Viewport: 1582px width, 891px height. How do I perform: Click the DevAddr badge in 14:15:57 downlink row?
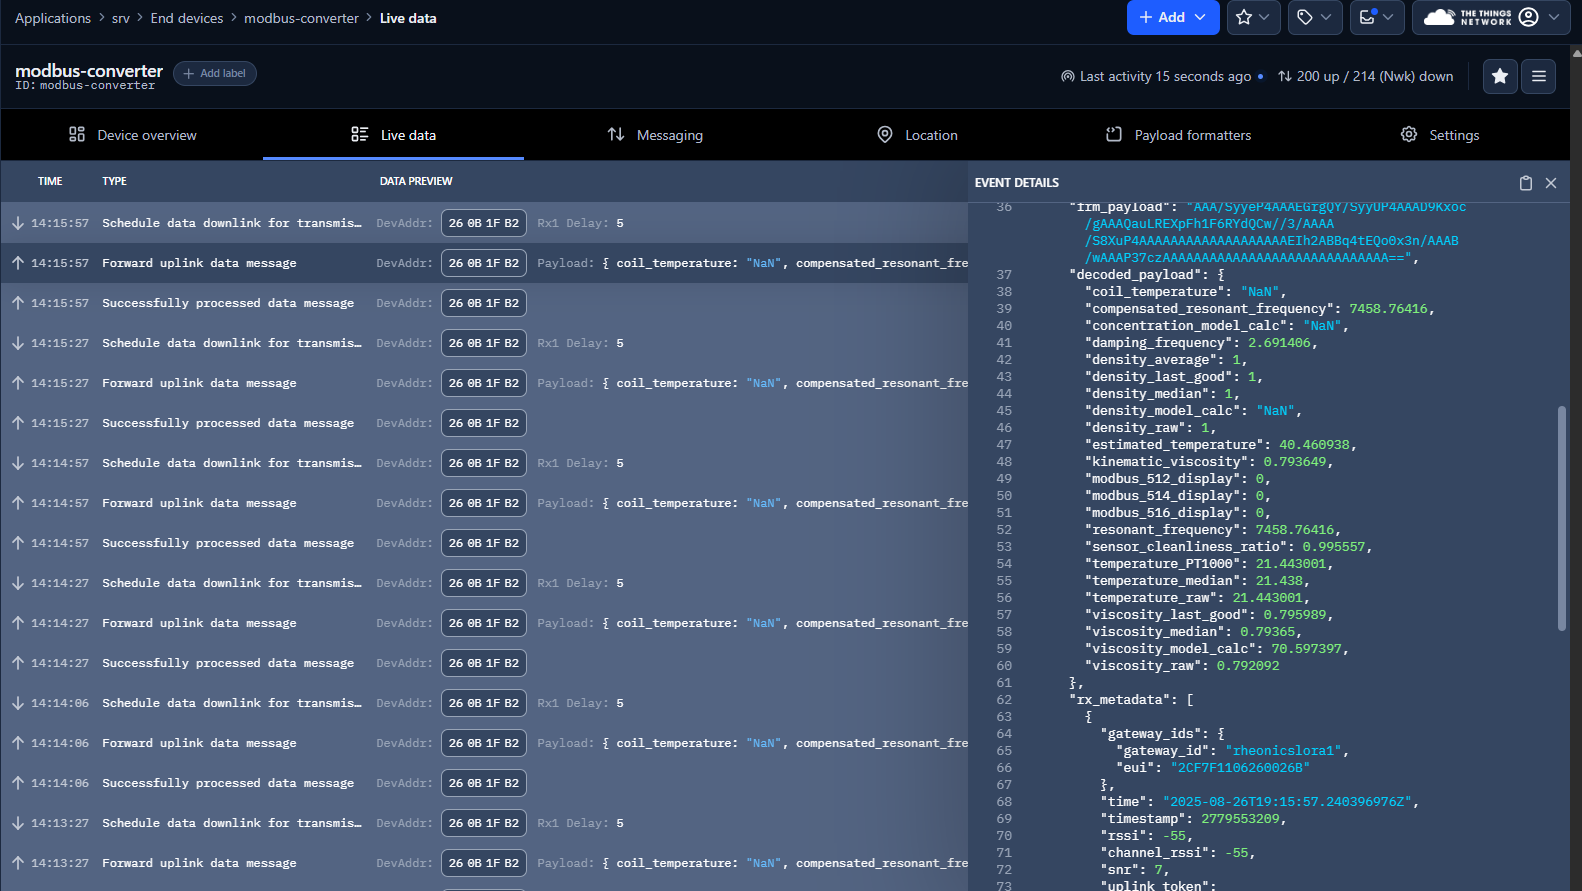[483, 223]
